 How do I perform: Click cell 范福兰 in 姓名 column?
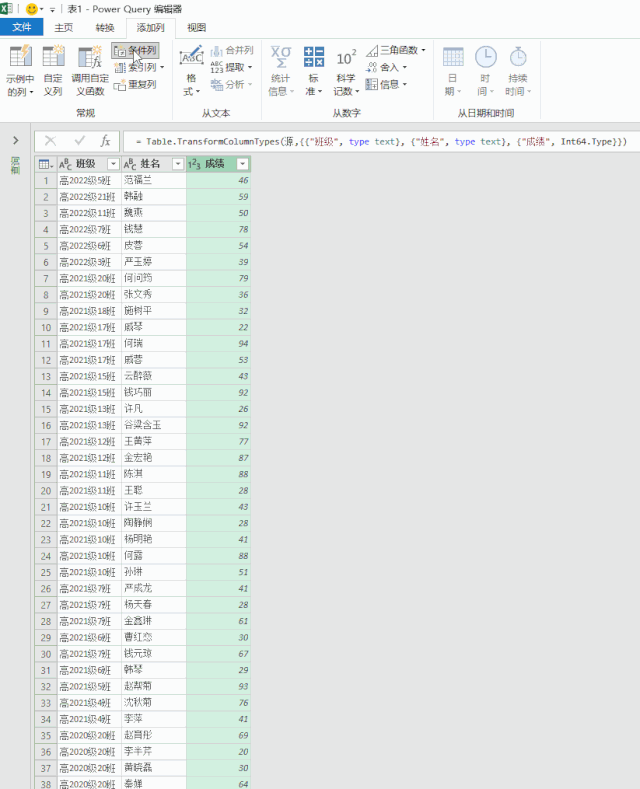(x=153, y=180)
